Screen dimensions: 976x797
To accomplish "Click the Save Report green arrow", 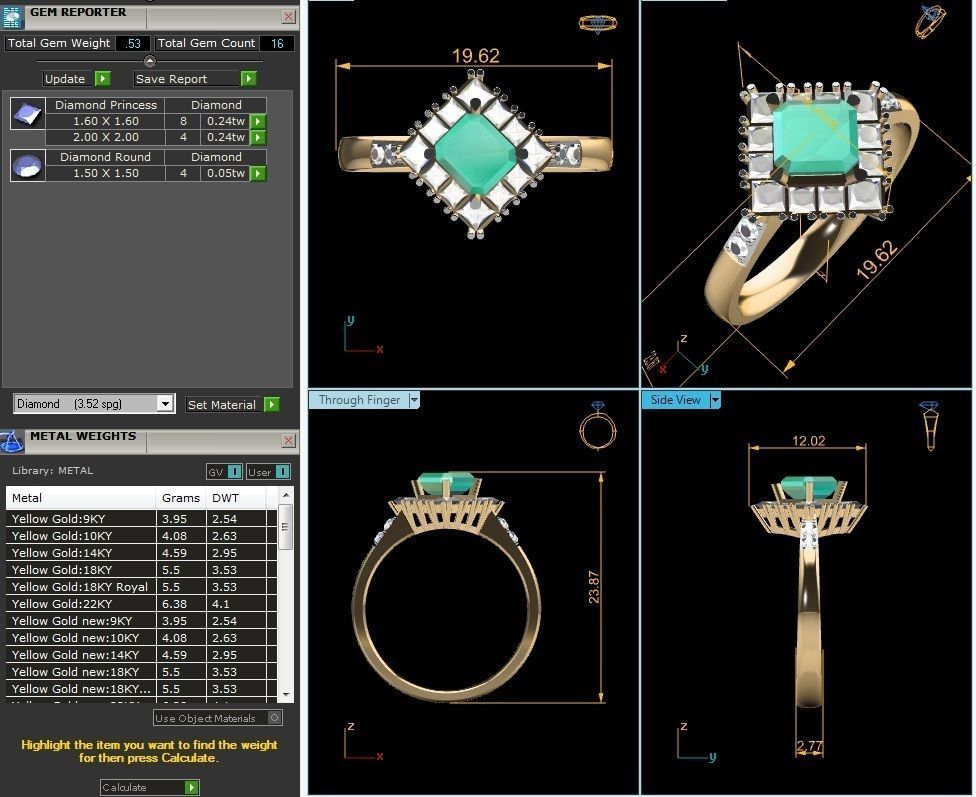I will 248,78.
